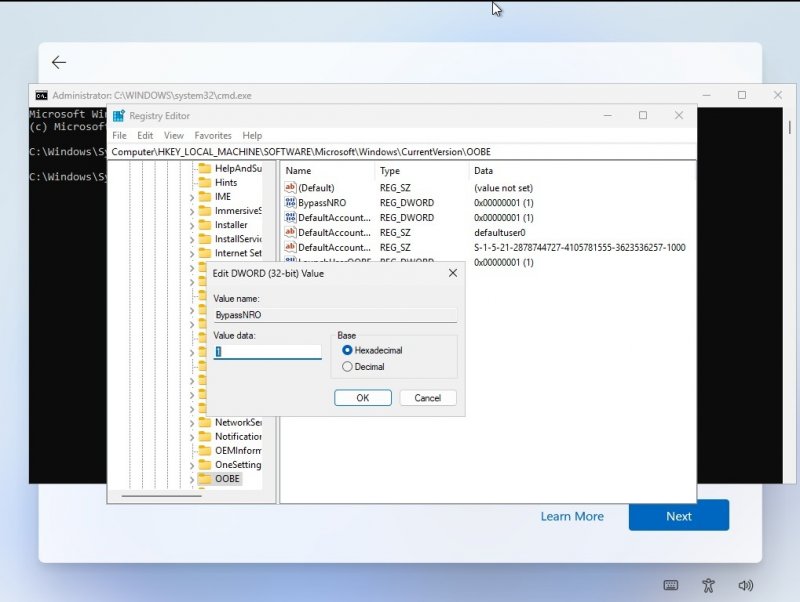
Task: Open the accessibility figure icon
Action: 708,585
